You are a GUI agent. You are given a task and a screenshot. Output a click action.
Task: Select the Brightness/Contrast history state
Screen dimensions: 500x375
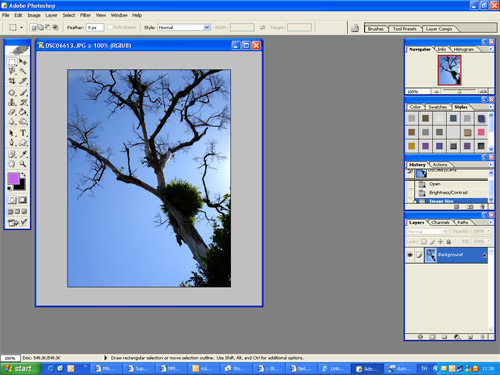[451, 193]
